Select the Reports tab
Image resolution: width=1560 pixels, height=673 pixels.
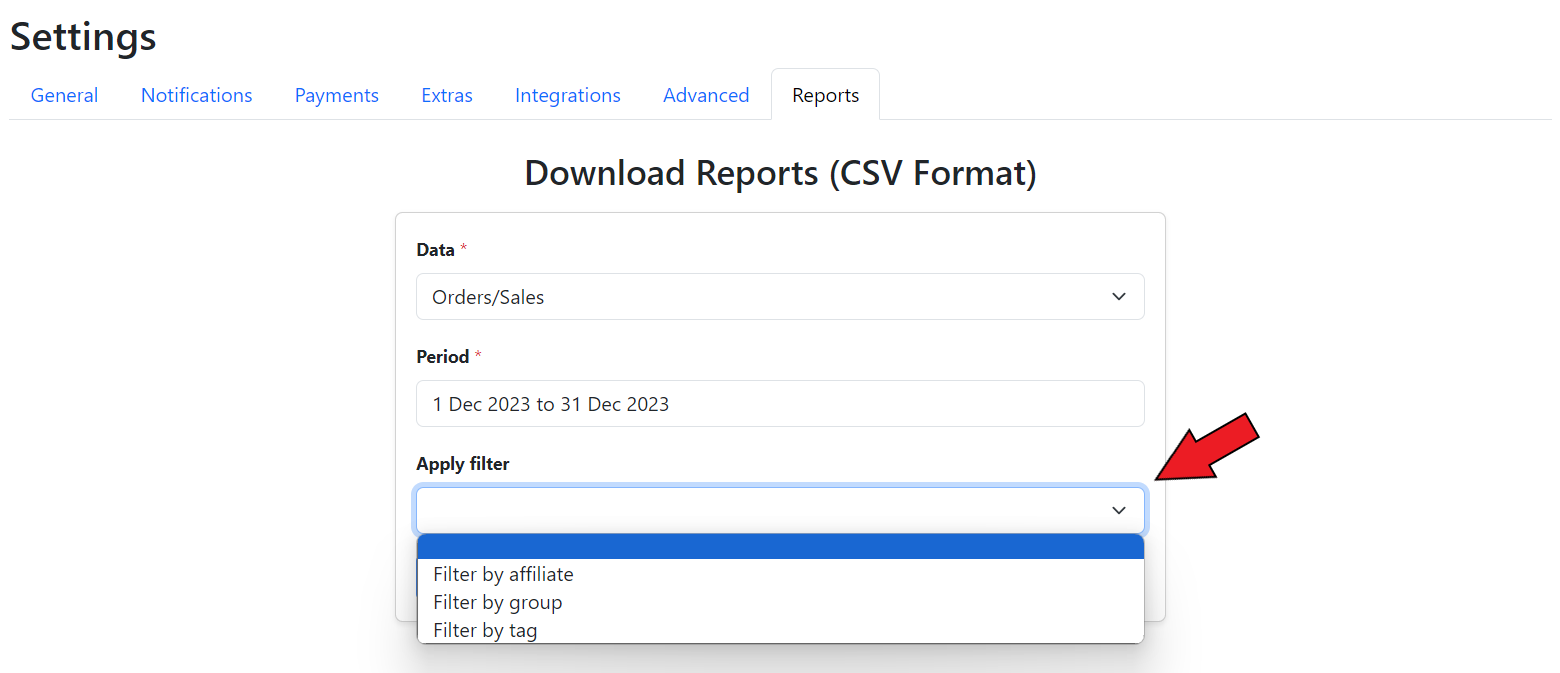pyautogui.click(x=825, y=96)
